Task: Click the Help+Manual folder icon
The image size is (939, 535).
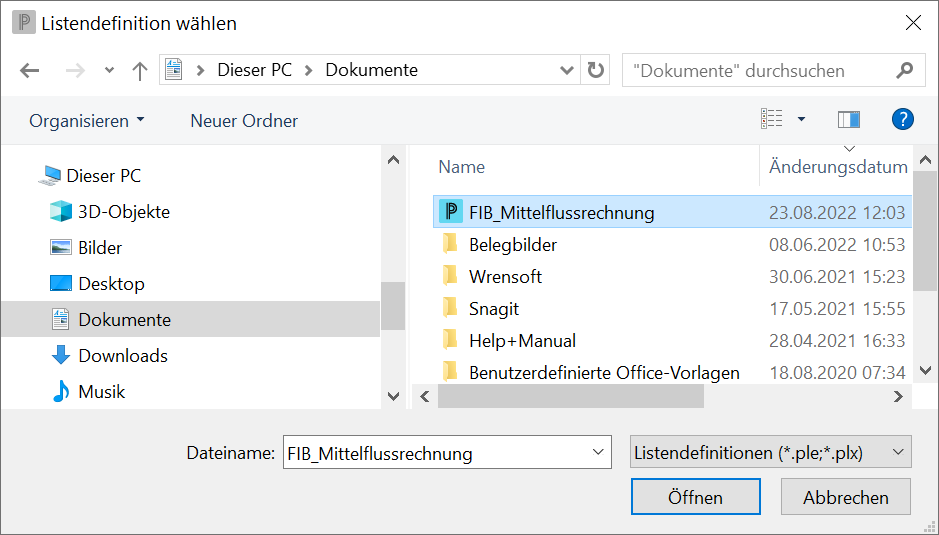Action: [x=450, y=340]
